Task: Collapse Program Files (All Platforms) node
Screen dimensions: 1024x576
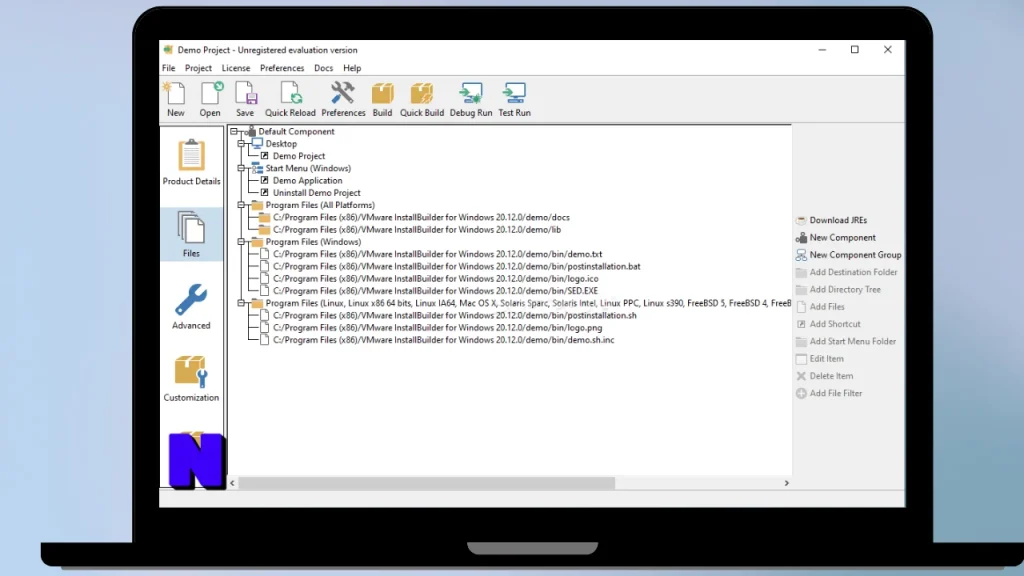Action: click(x=242, y=205)
